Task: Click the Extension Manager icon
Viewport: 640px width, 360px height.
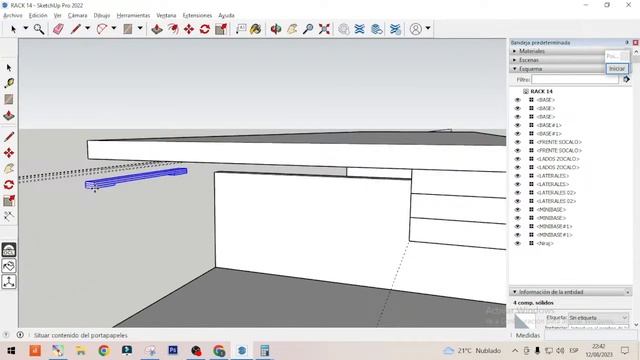Action: tap(395, 29)
